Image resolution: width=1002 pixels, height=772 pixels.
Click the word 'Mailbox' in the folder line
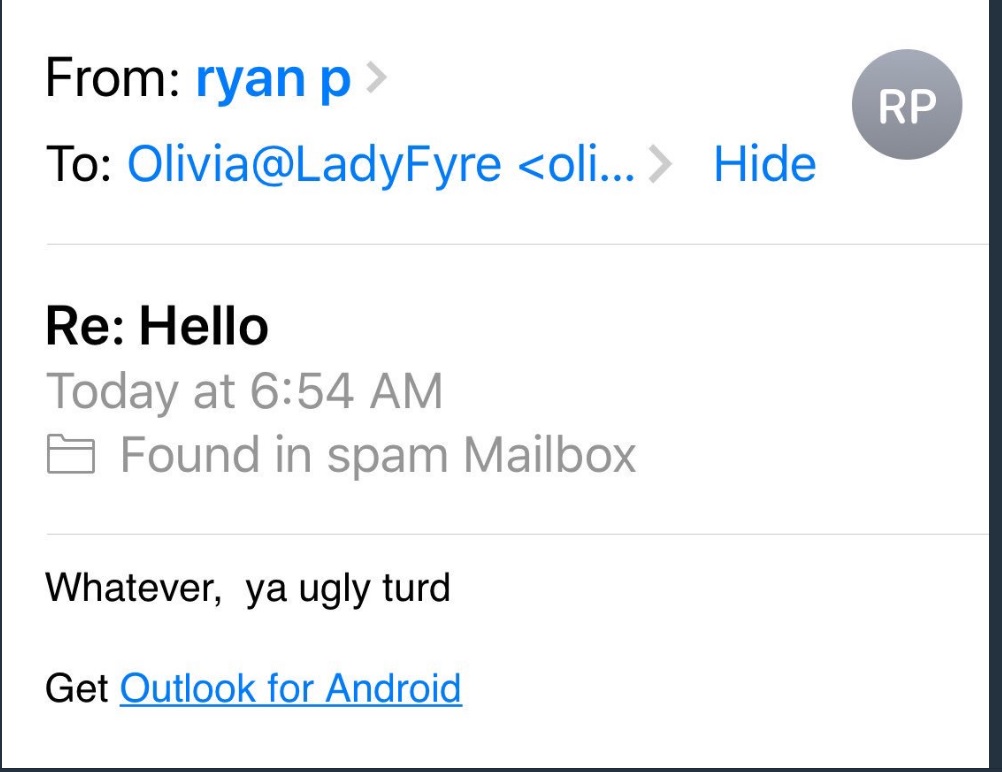549,456
